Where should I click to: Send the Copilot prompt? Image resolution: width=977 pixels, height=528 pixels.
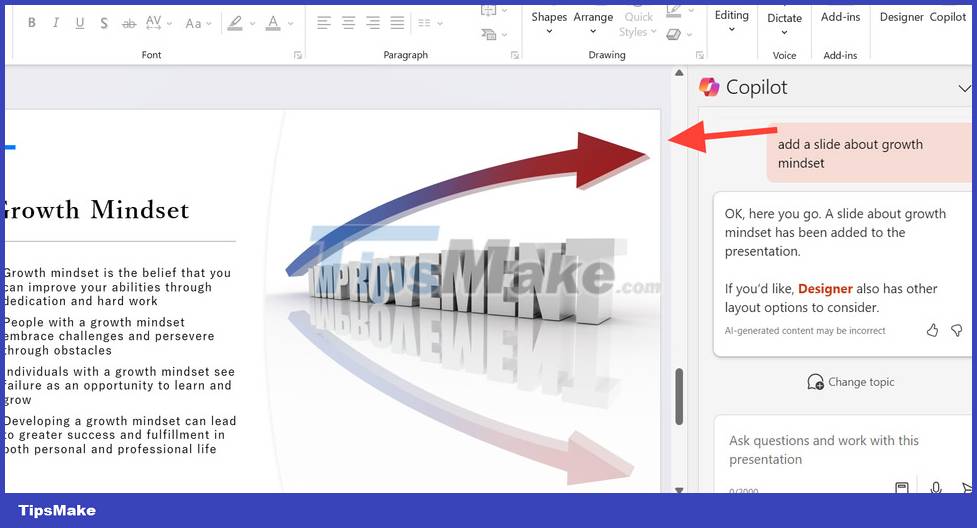tap(966, 487)
